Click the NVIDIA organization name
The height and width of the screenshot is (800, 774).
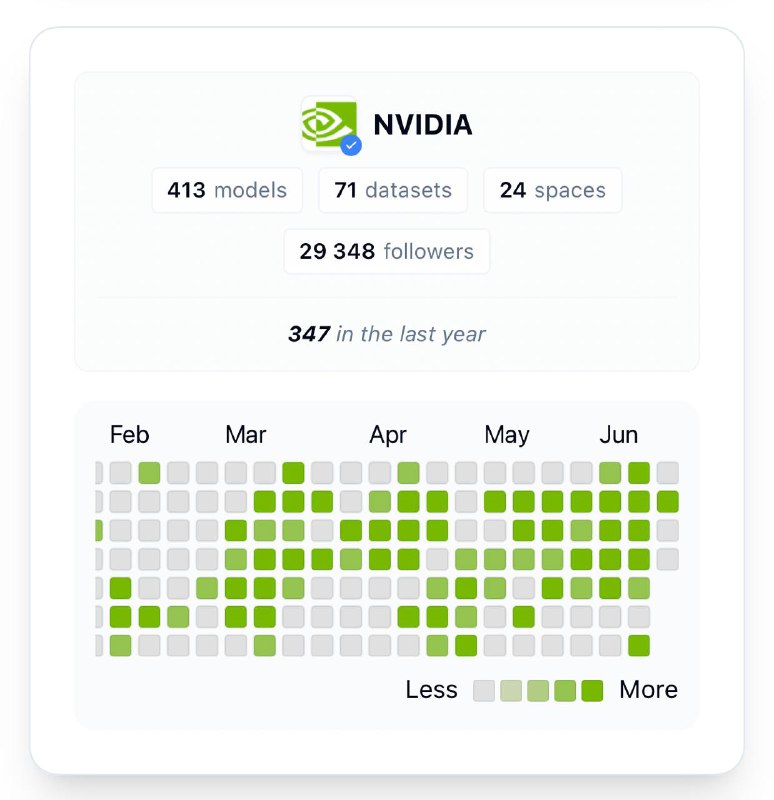coord(423,125)
